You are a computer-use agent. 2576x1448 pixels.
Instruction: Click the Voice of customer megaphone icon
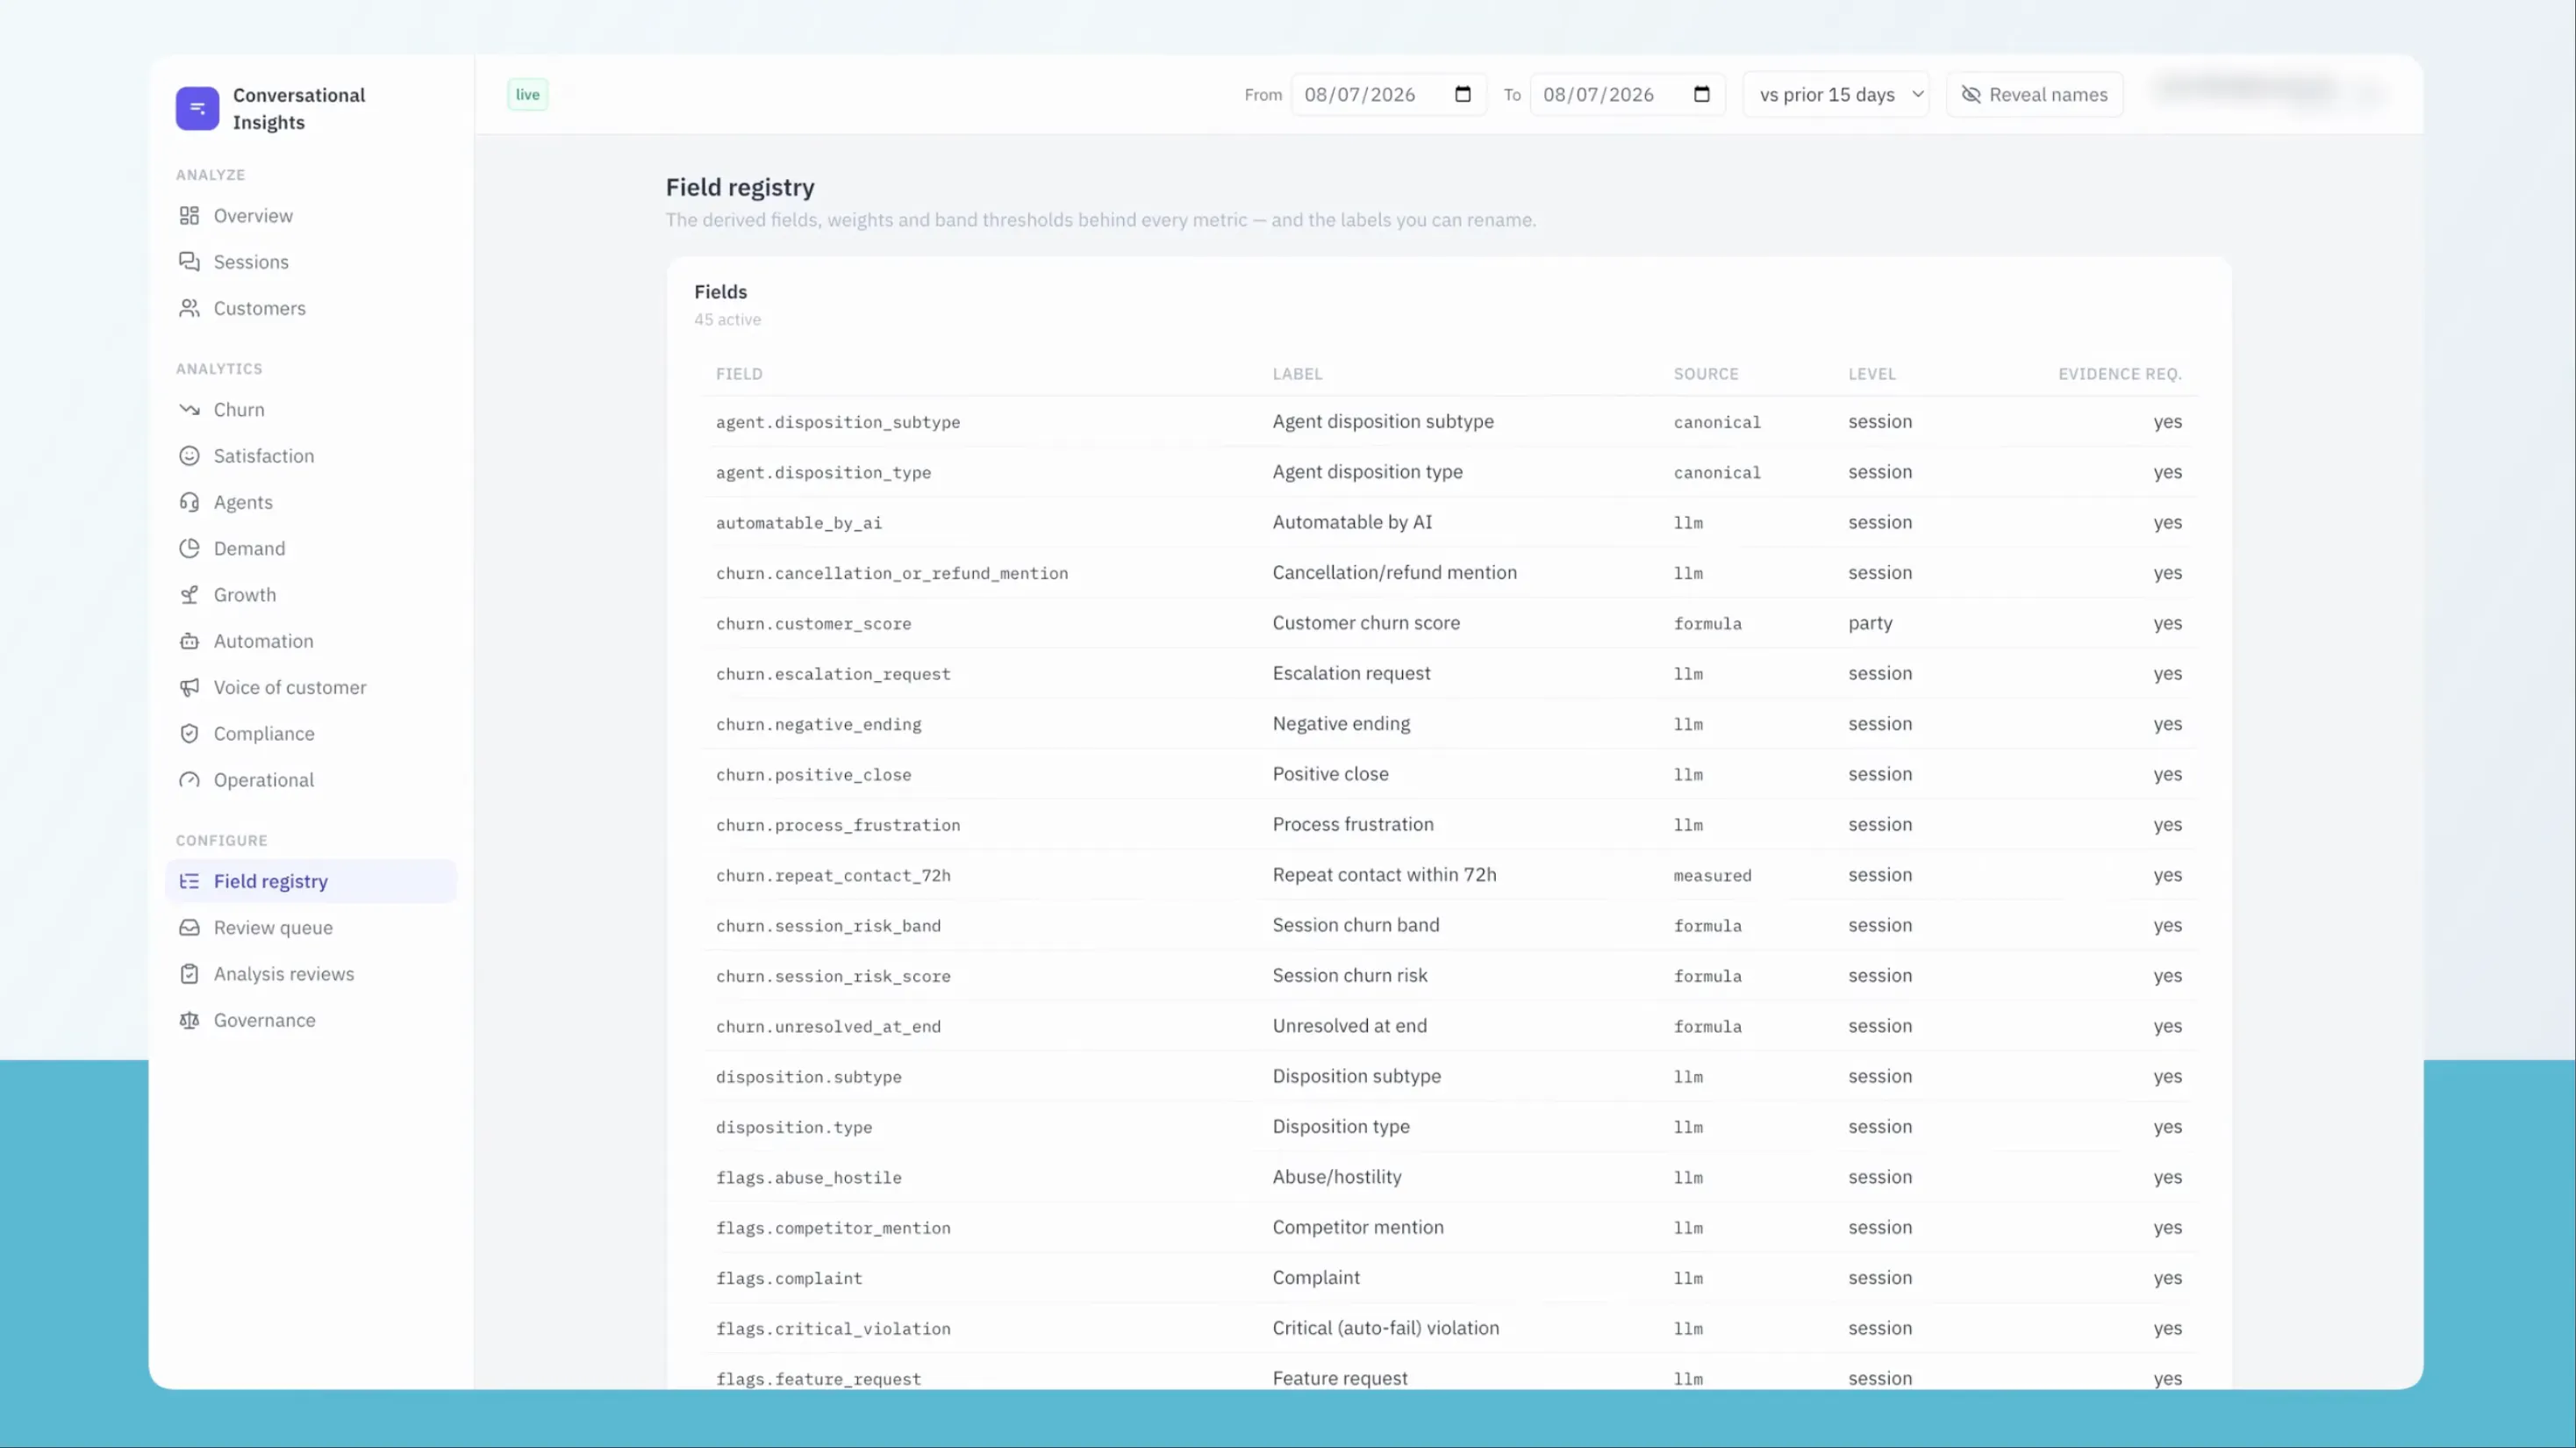pos(189,687)
